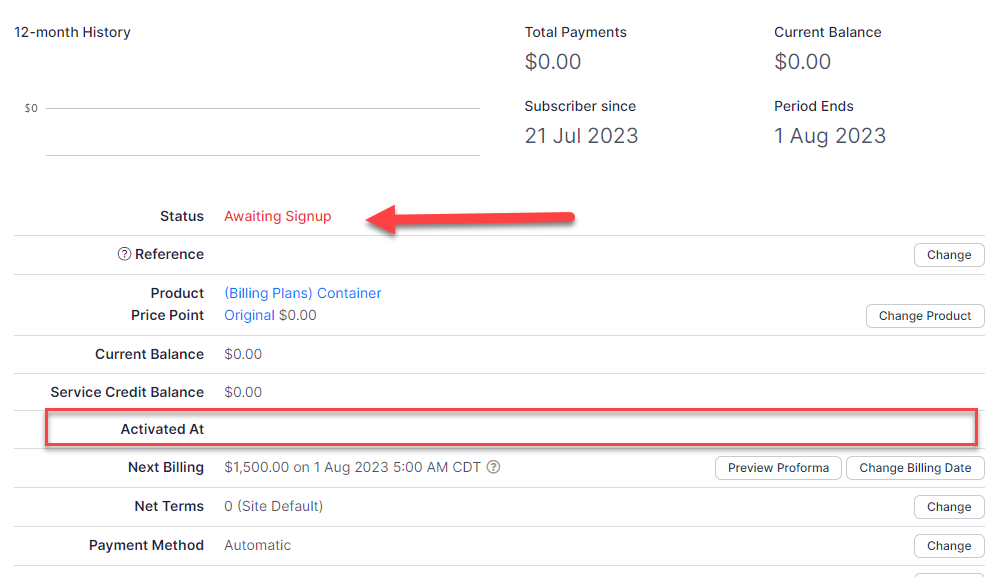997x577 pixels.
Task: Click the help icon after Next Billing date
Action: [493, 467]
